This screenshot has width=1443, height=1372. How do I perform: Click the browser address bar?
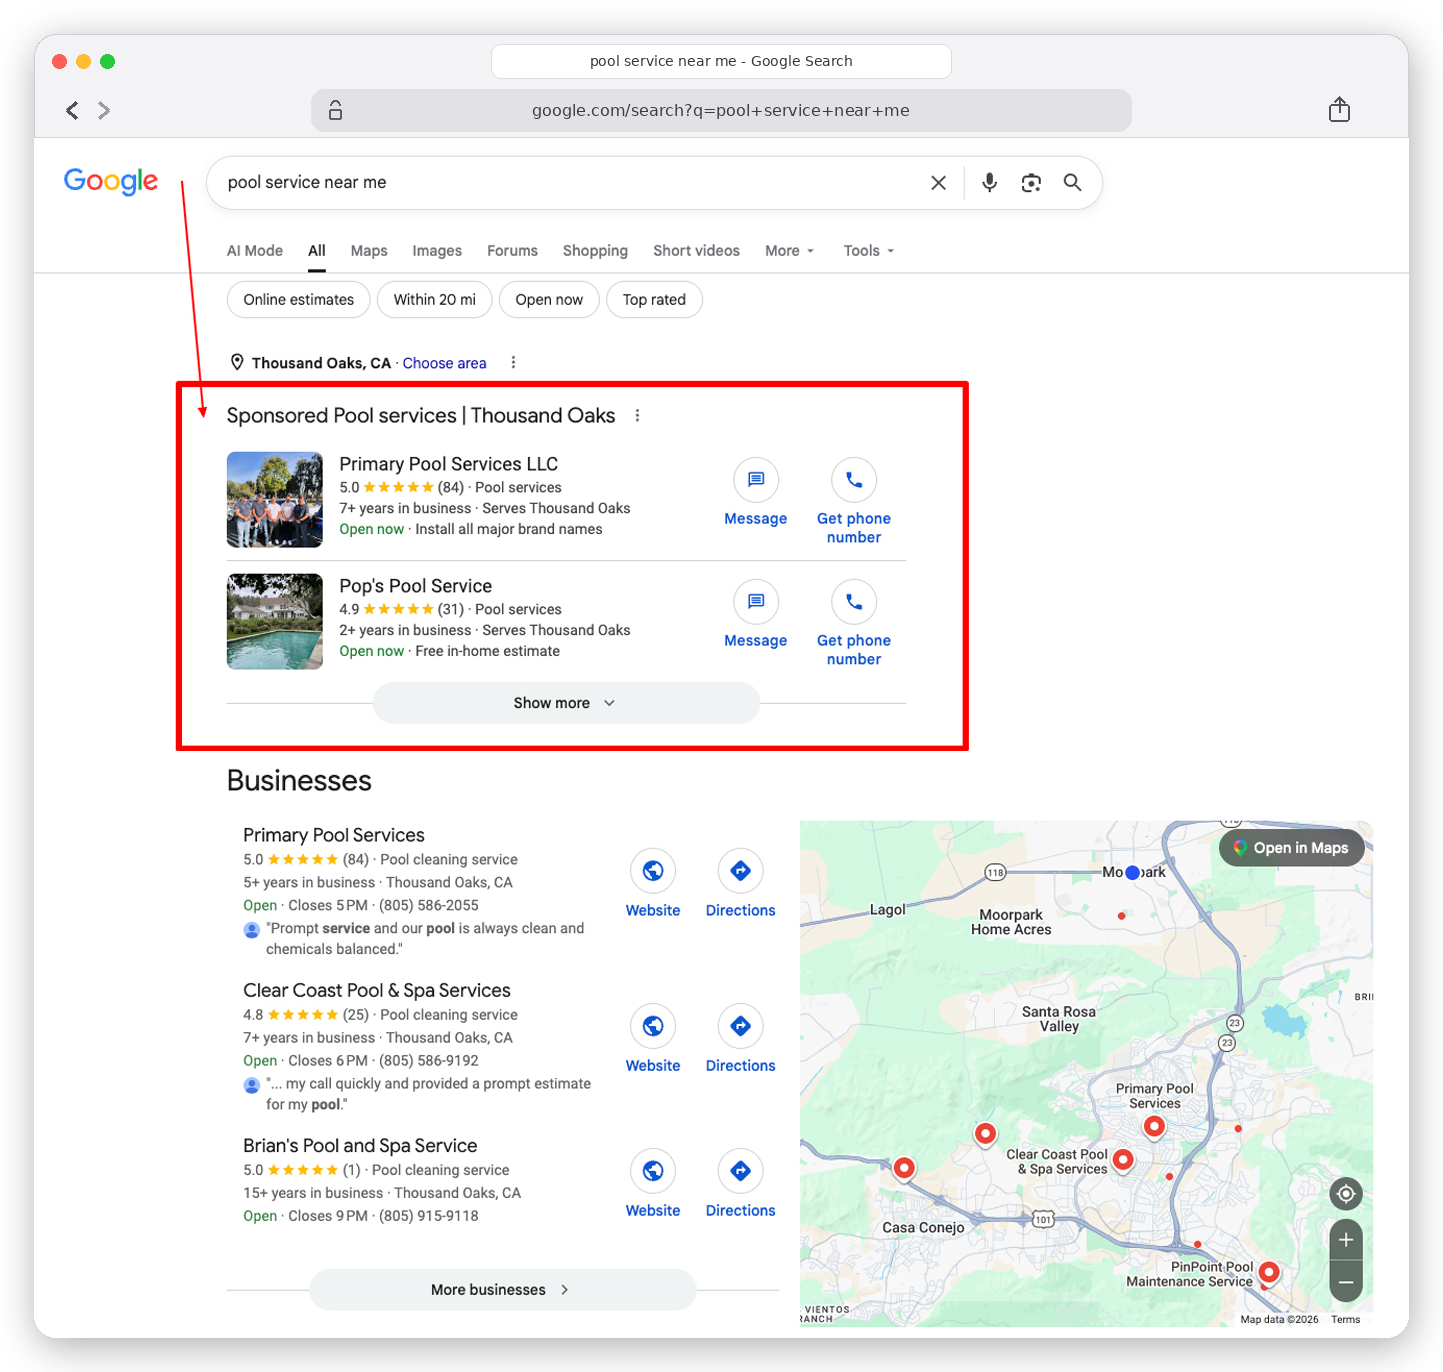pos(721,110)
